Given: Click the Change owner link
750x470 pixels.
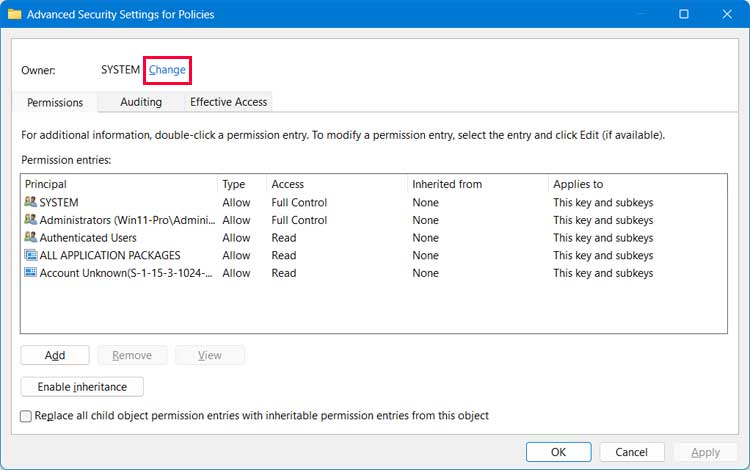Looking at the screenshot, I should 167,70.
